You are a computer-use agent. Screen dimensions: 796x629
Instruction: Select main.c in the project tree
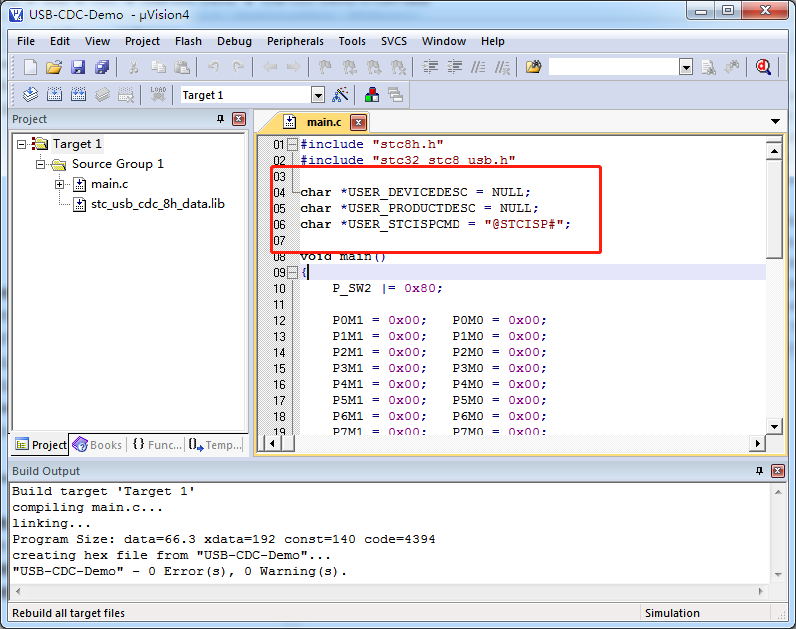109,184
